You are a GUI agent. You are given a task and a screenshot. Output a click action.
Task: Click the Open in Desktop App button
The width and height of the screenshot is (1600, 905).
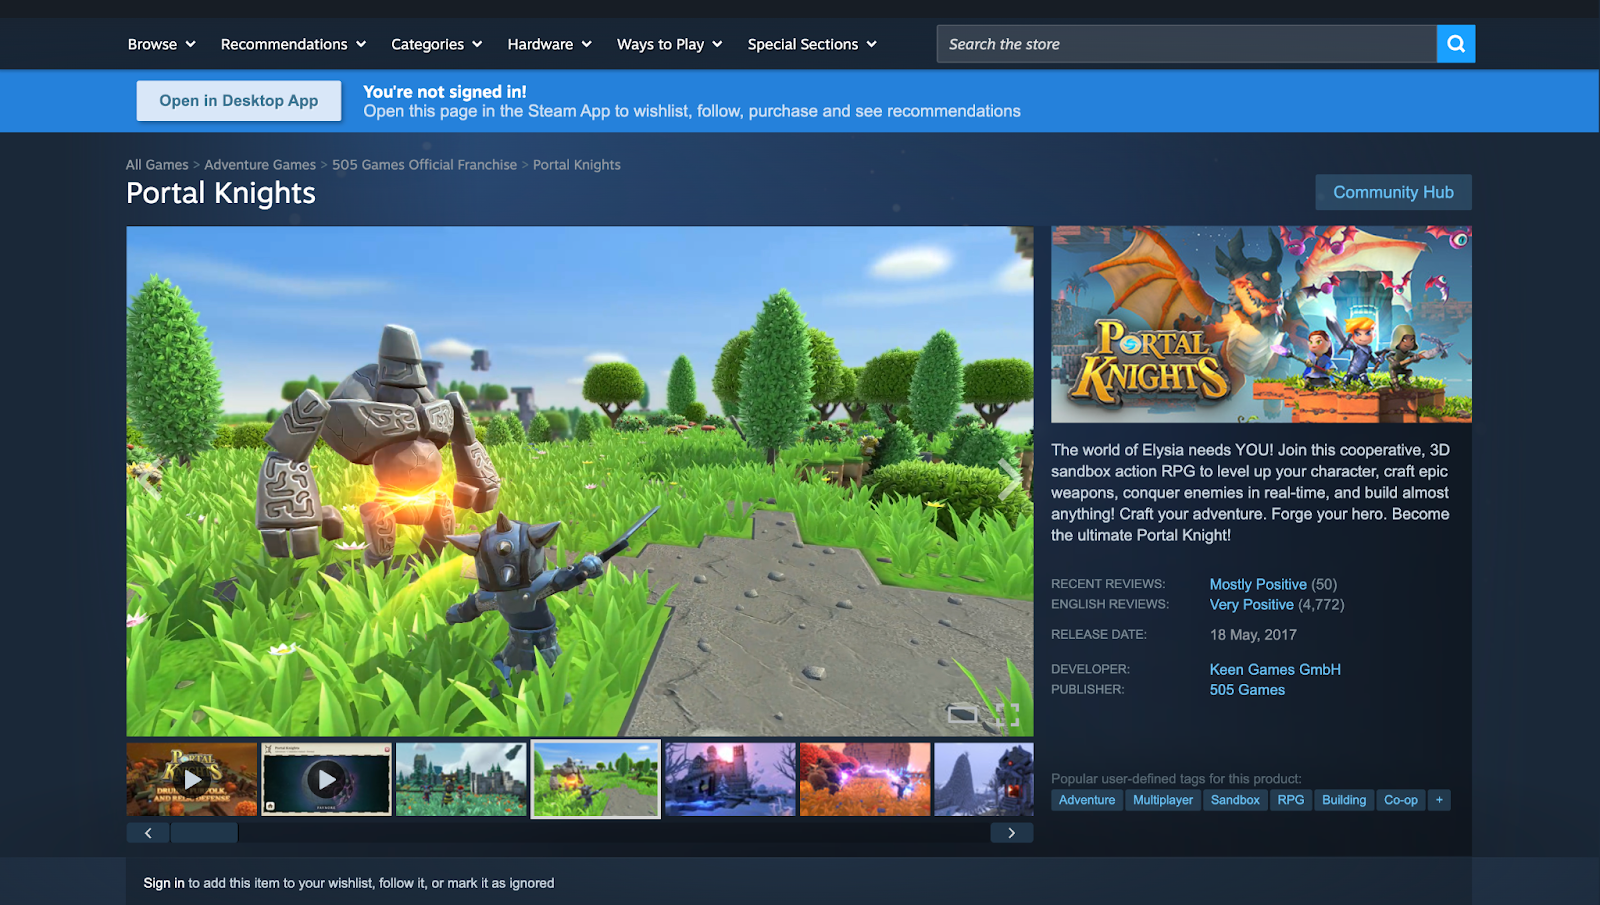[x=238, y=100]
